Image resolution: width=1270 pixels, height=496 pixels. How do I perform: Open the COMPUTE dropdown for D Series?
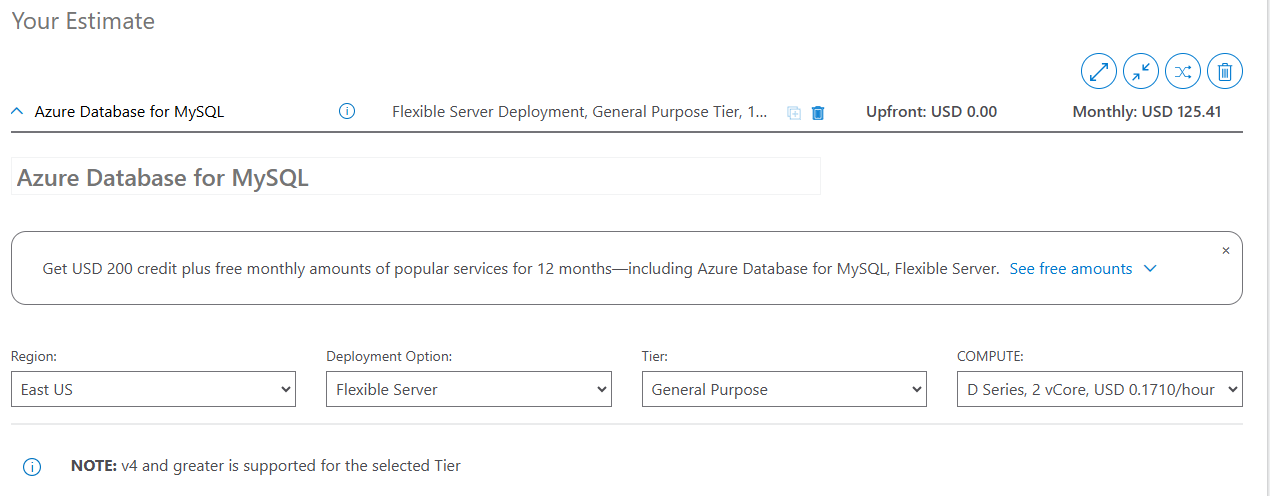pos(1099,390)
